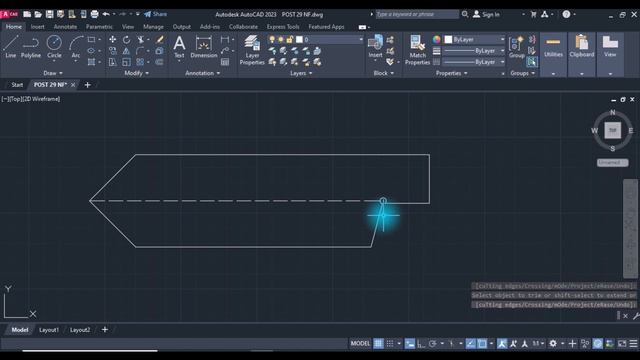Select the Move tool in Modify
Image resolution: width=640 pixels, height=360 pixels.
[112, 40]
